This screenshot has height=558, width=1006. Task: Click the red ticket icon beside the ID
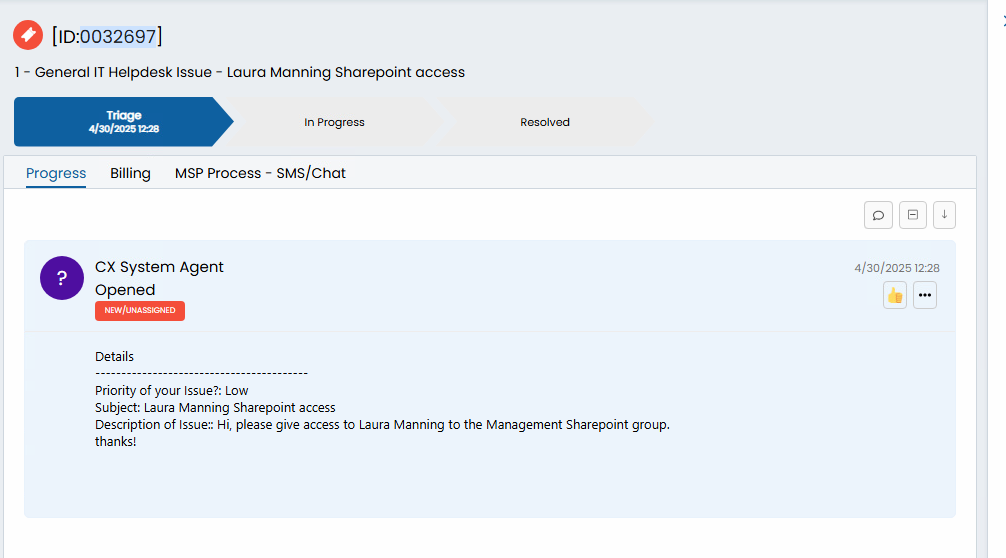[x=28, y=35]
